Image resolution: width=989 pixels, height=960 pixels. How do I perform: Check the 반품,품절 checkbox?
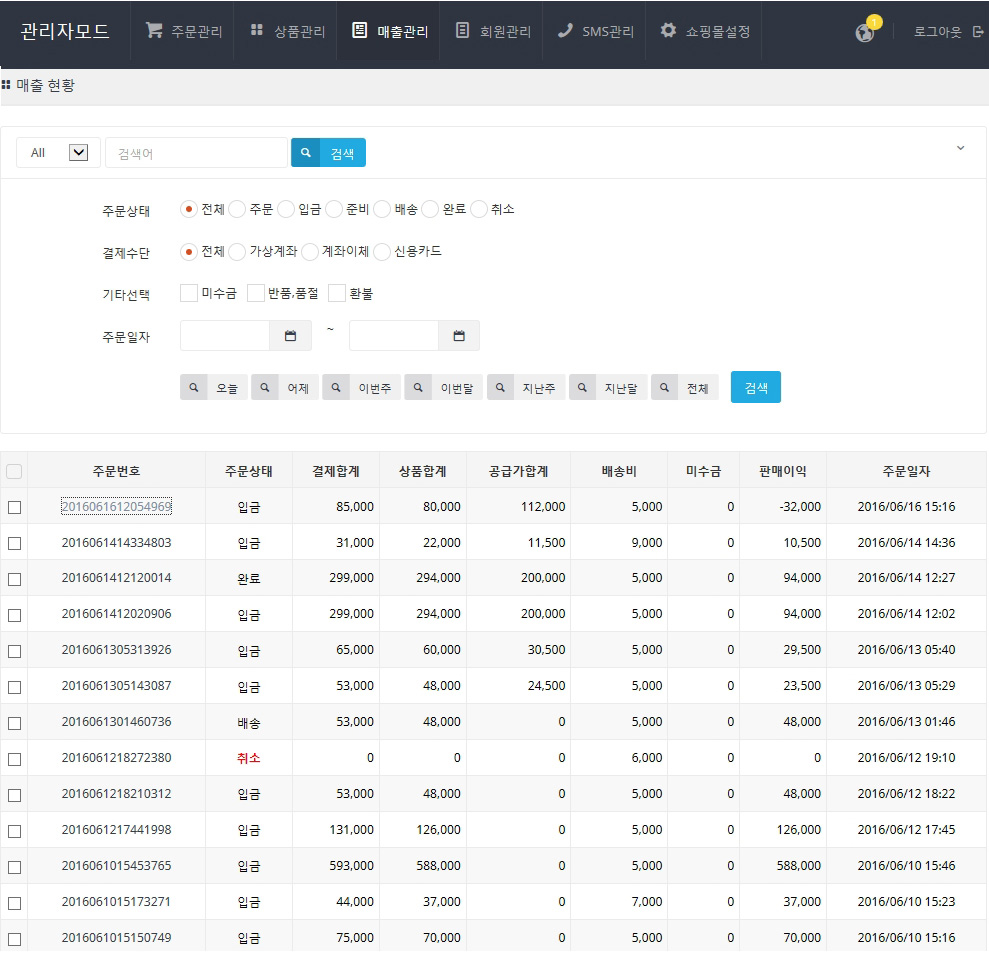coord(255,293)
